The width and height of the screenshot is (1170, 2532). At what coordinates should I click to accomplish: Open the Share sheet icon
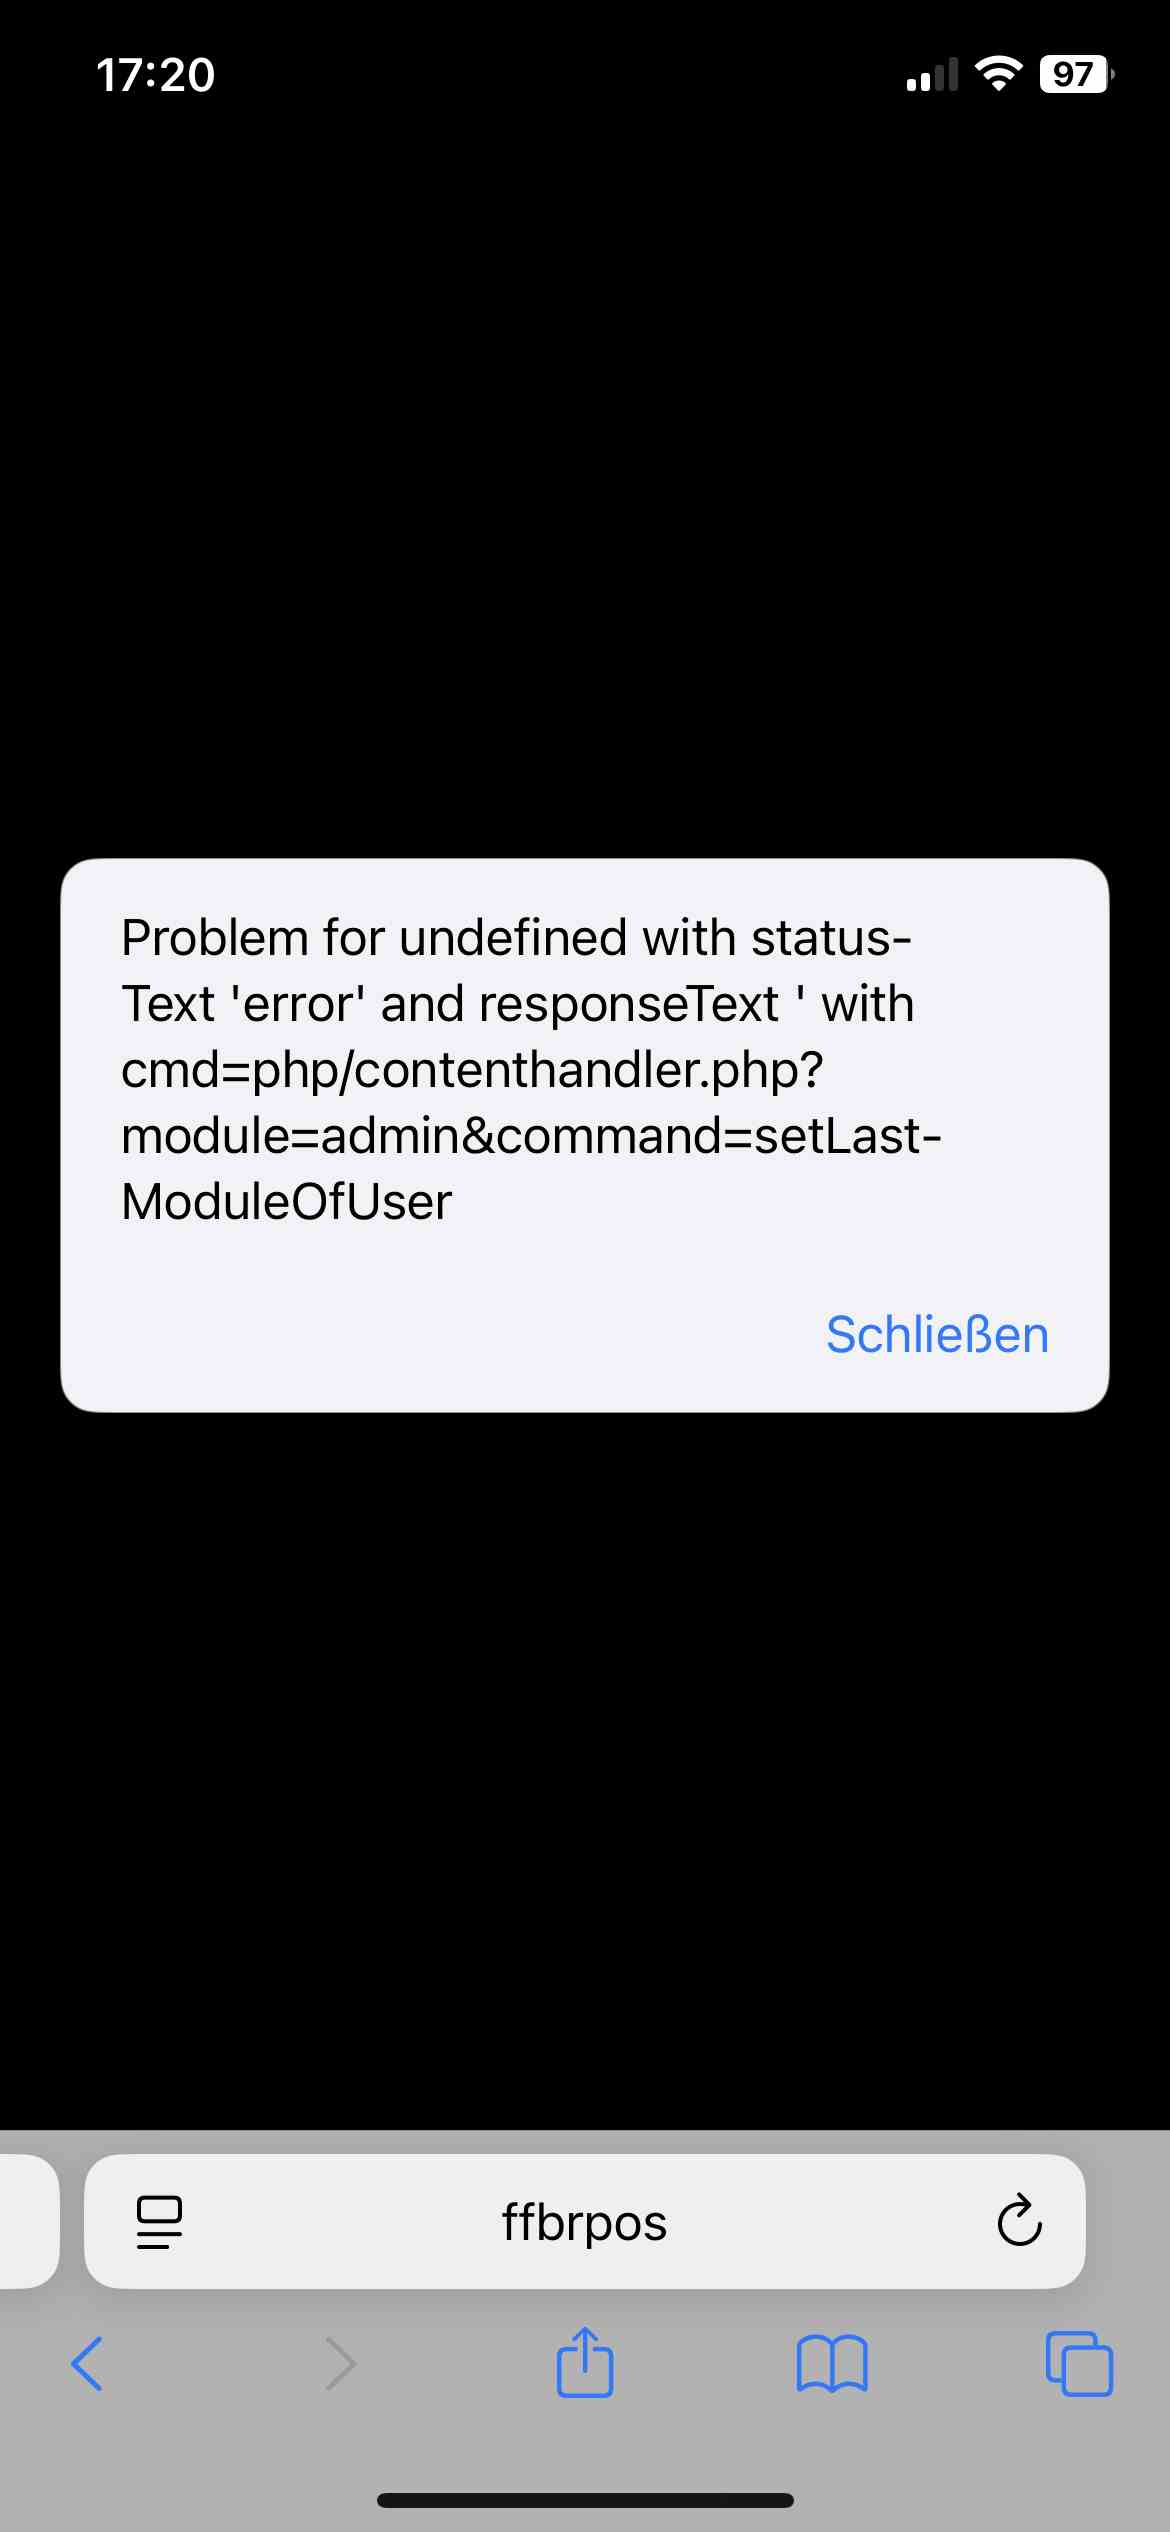pos(585,2362)
